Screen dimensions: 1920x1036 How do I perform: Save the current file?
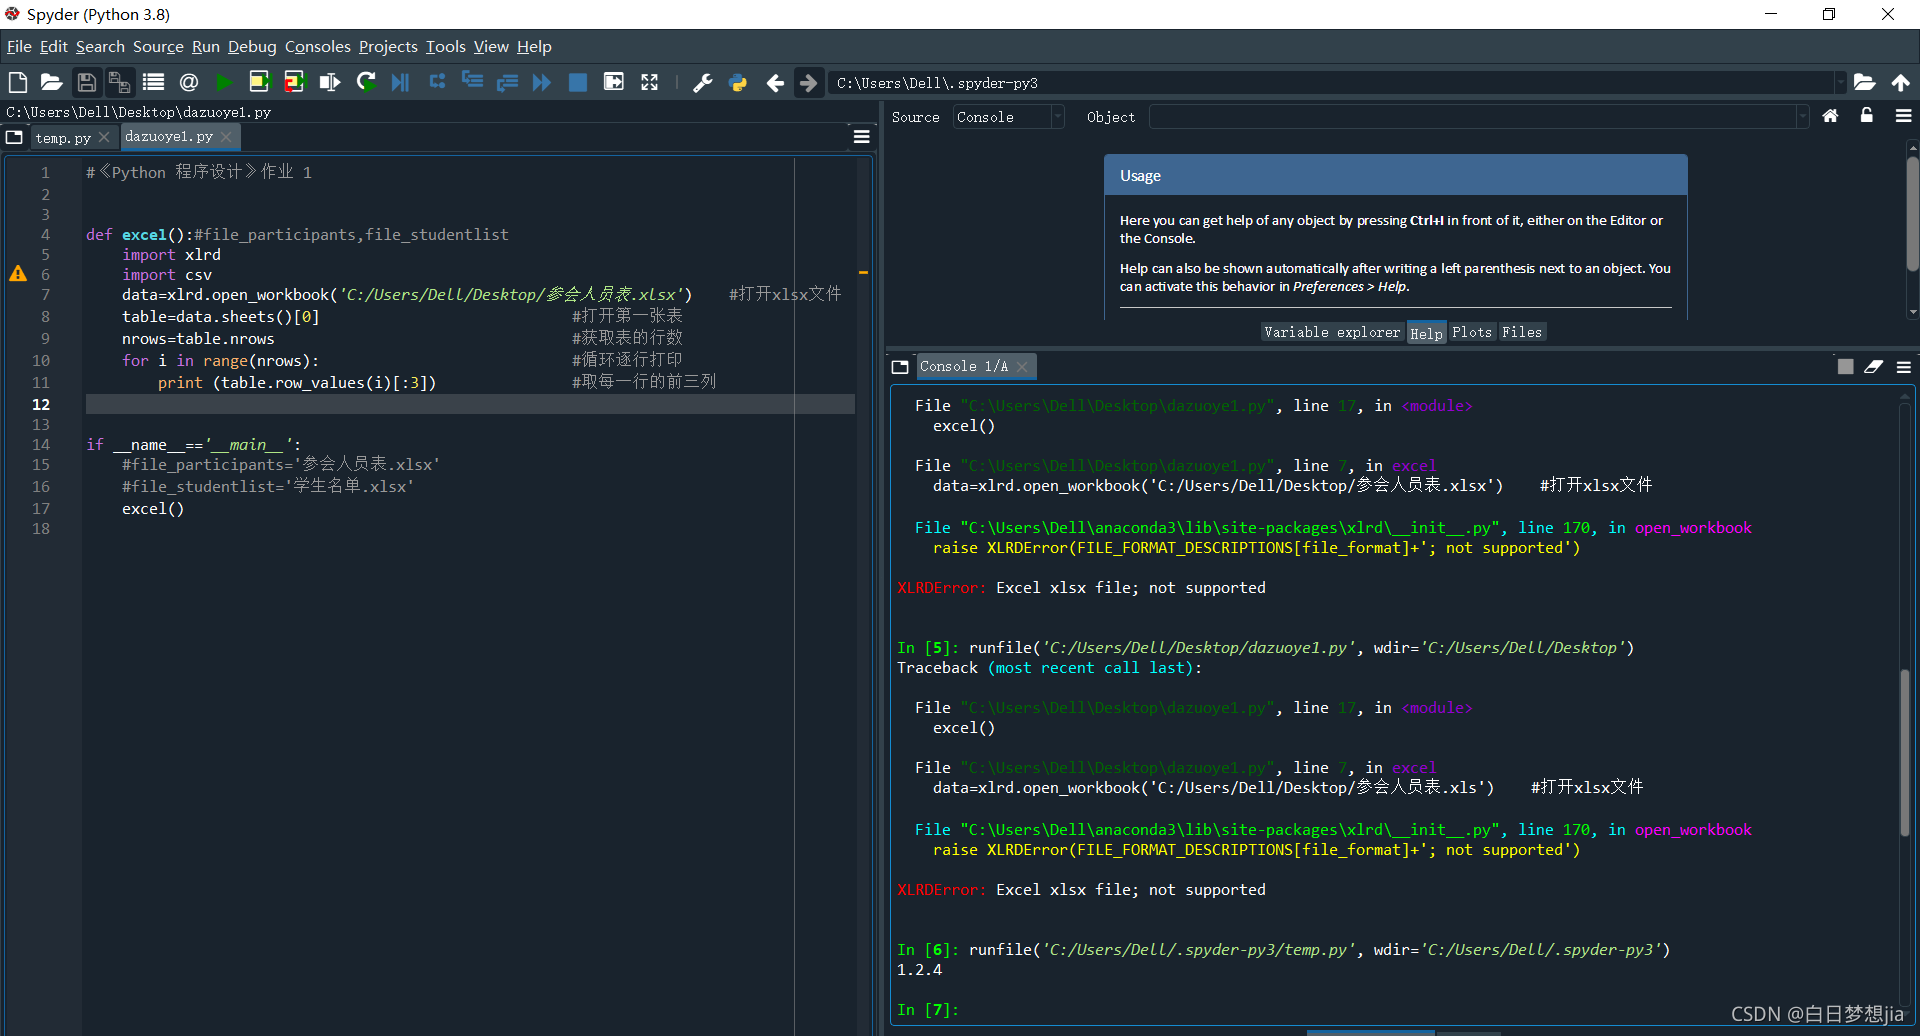click(87, 82)
